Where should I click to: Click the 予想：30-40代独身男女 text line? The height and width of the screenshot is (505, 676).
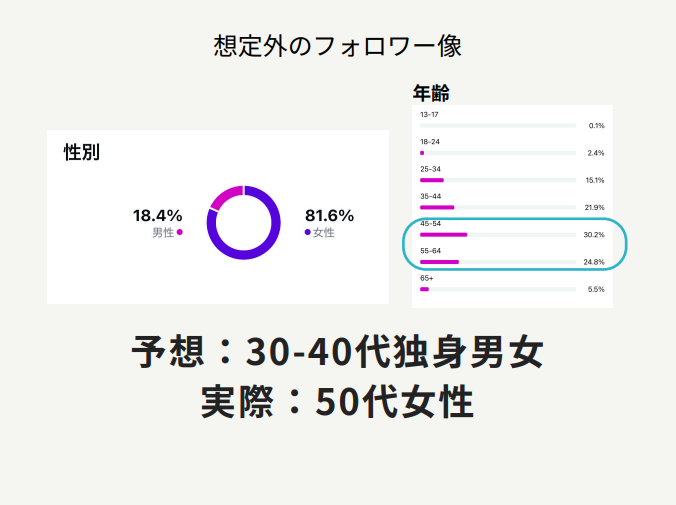(338, 353)
